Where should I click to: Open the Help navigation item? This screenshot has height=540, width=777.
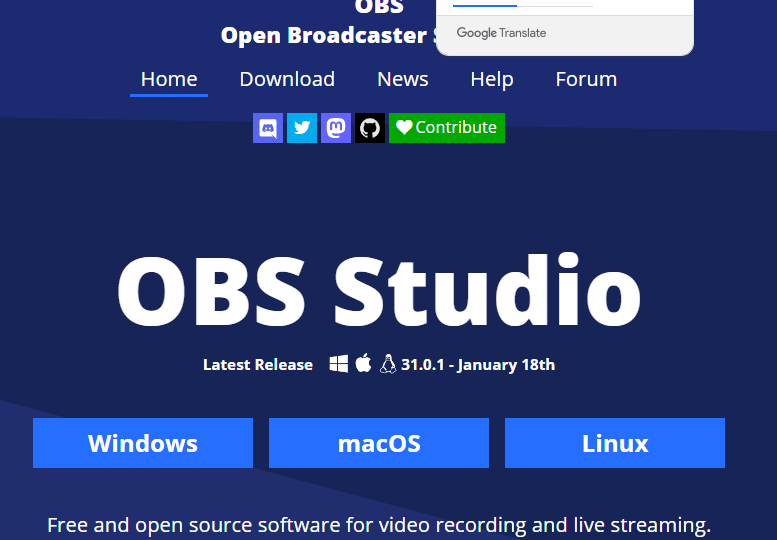click(492, 79)
